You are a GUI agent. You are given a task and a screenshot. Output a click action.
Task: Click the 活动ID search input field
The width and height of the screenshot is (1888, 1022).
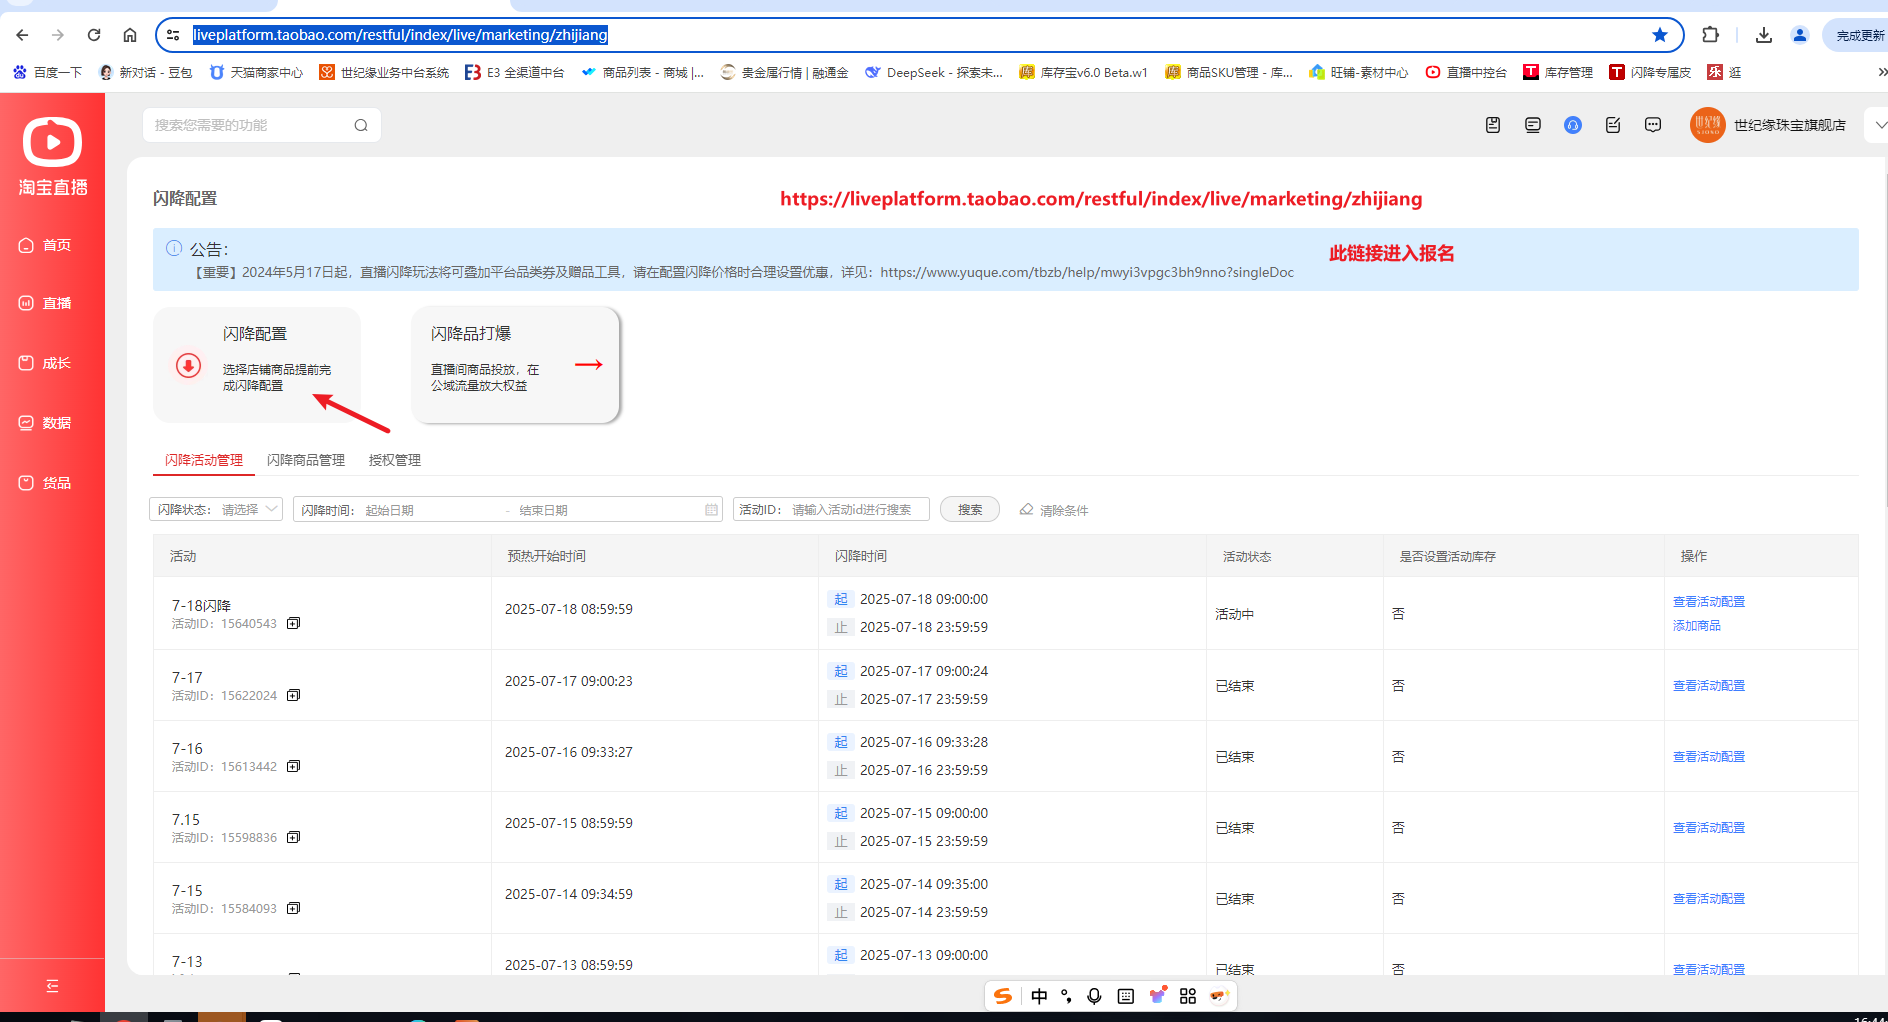pos(855,510)
